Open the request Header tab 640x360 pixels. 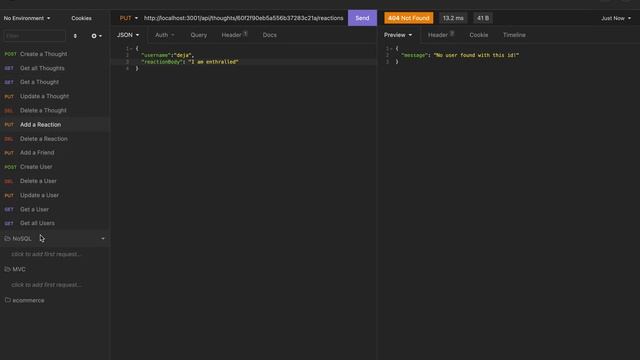coord(234,35)
